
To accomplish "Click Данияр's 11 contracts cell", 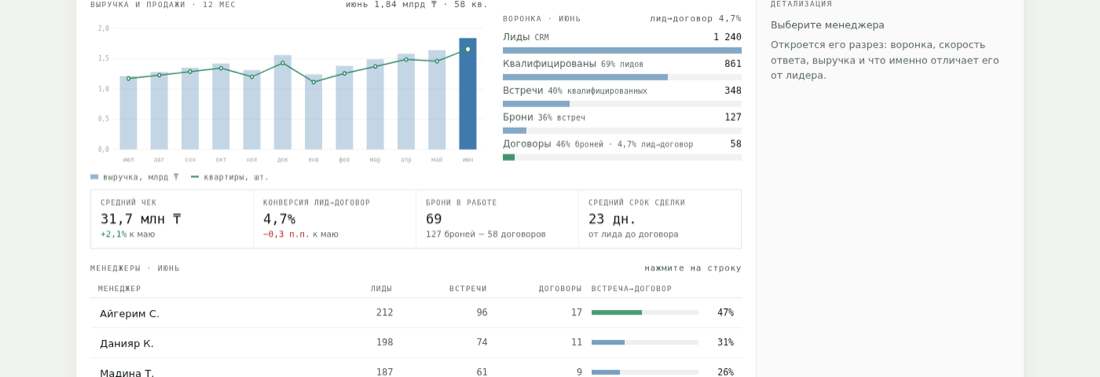I will [577, 343].
